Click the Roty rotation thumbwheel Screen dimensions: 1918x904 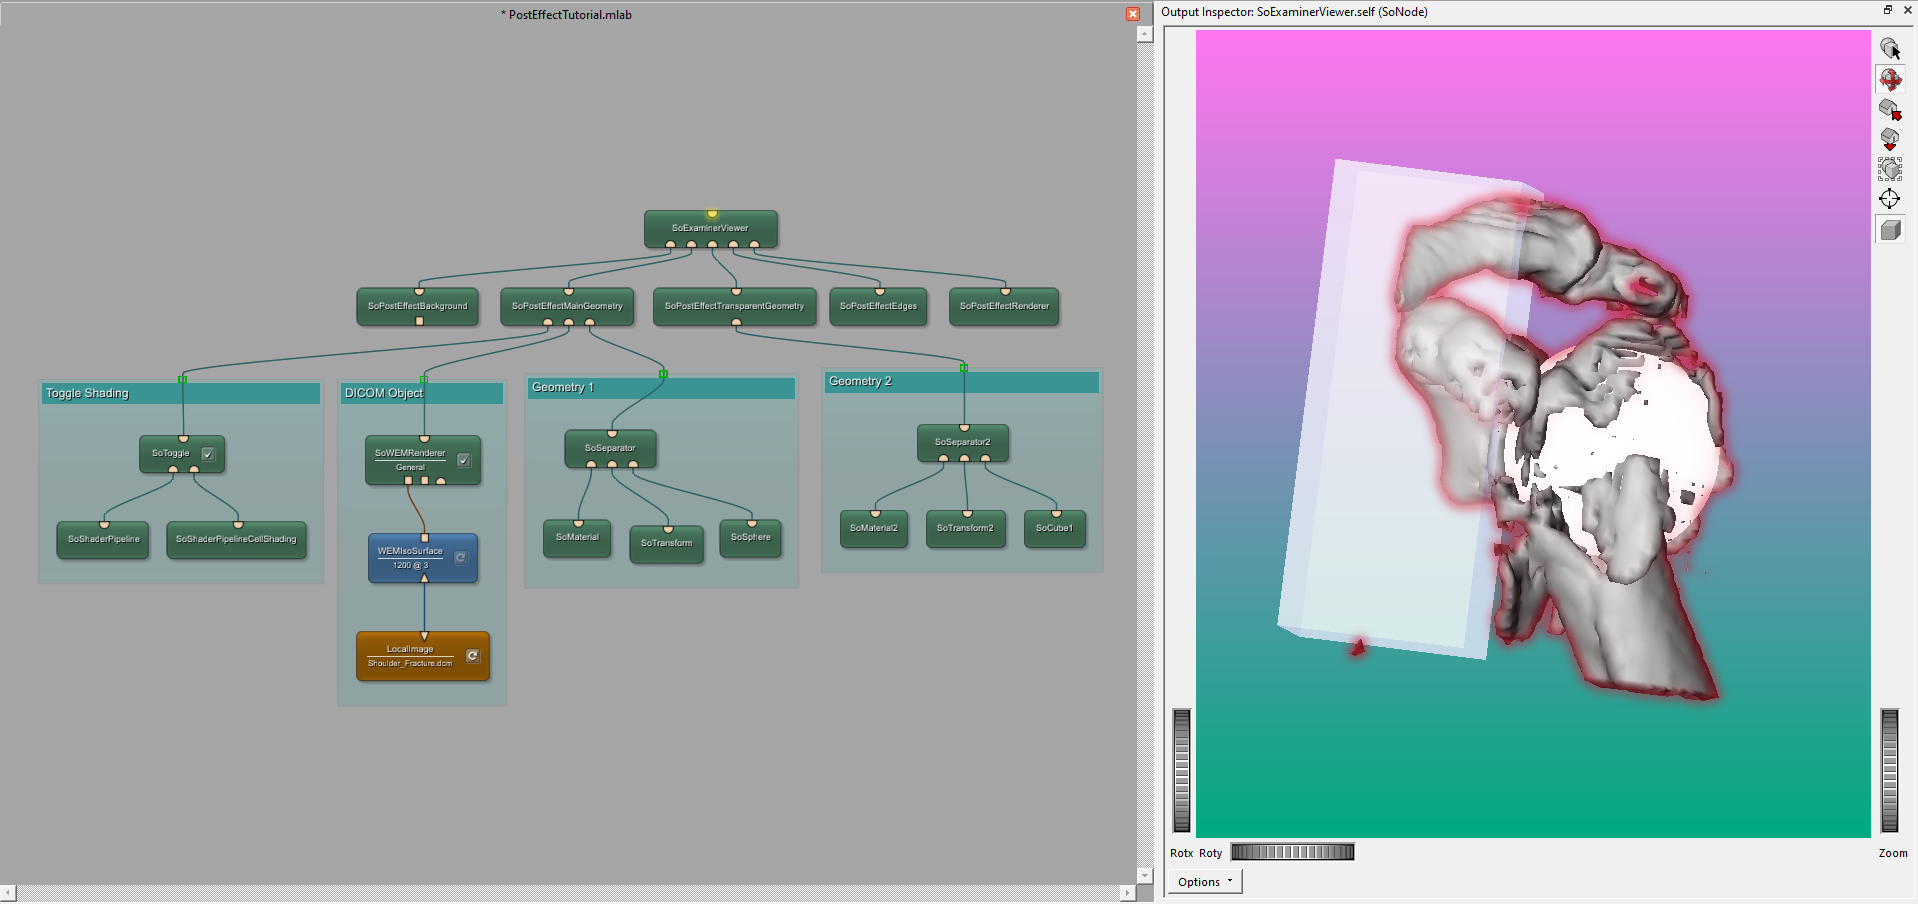(1292, 852)
